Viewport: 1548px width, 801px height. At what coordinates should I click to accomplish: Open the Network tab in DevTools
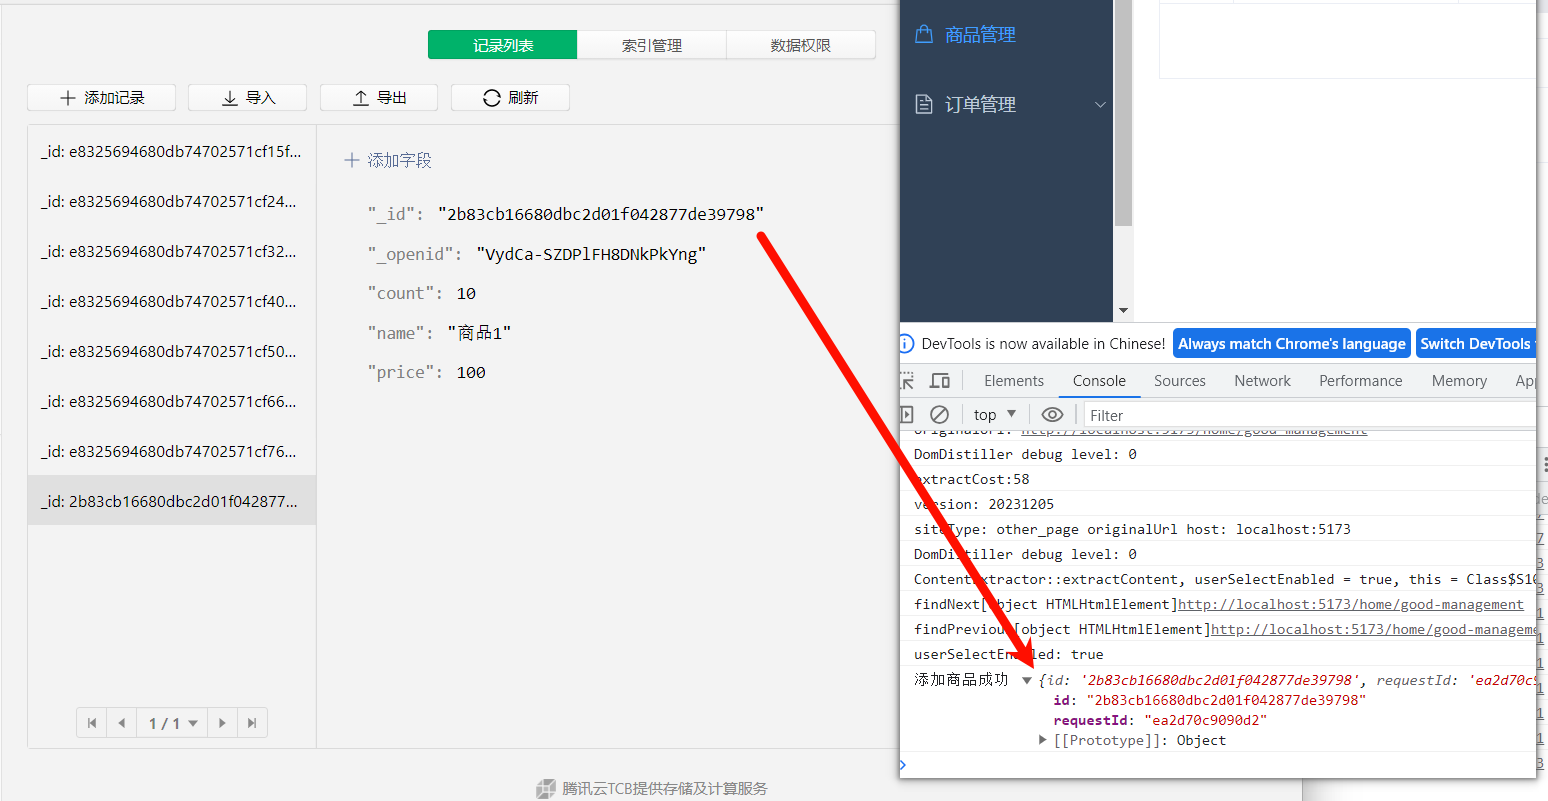click(1262, 381)
